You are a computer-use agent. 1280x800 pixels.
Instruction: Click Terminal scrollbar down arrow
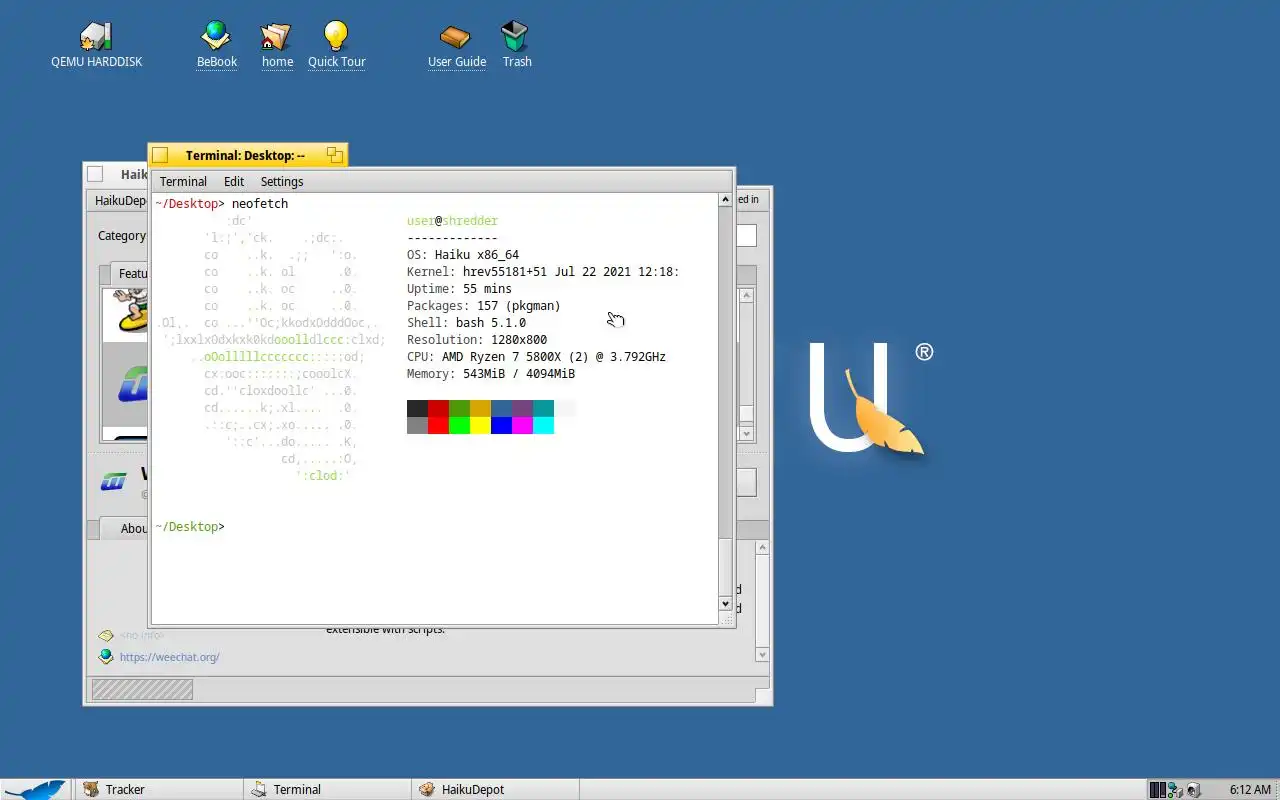point(726,604)
